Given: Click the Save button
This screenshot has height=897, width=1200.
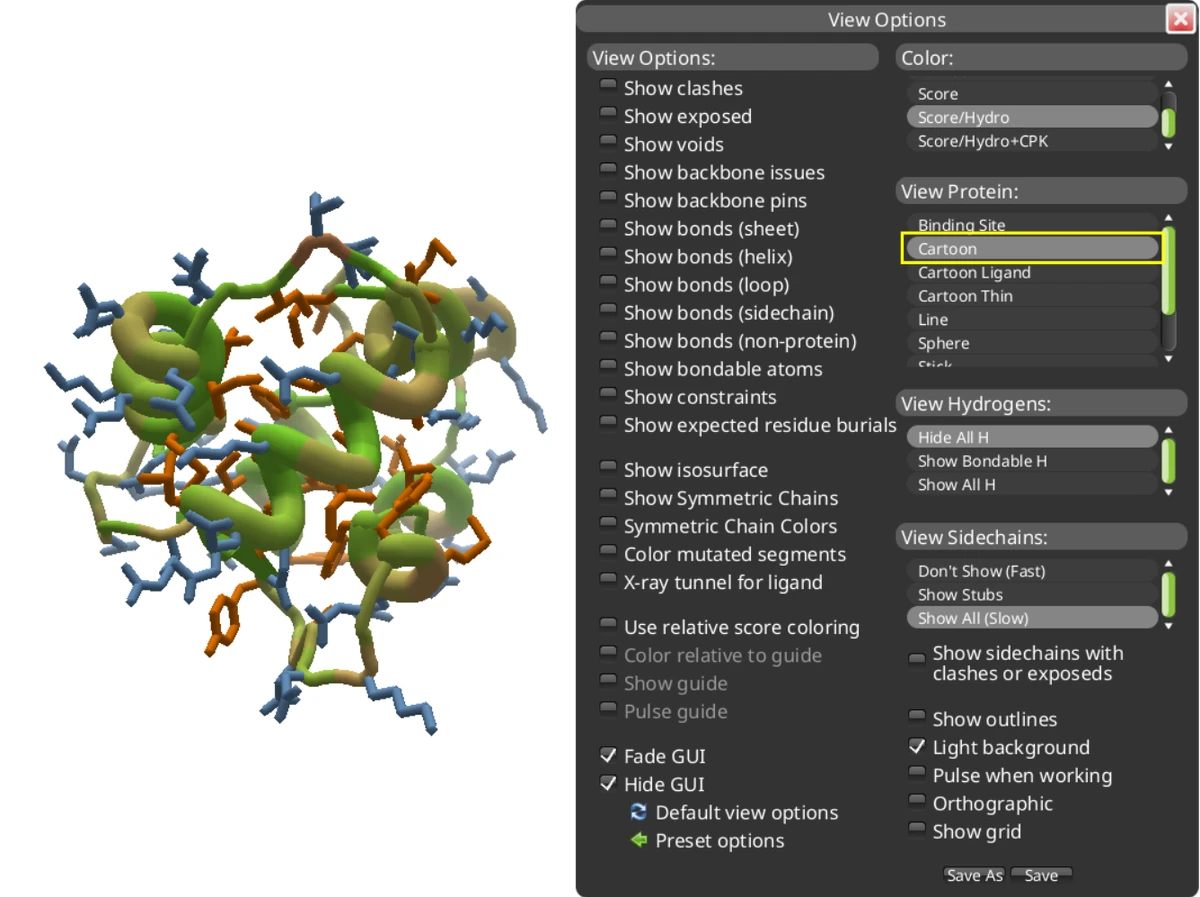Looking at the screenshot, I should click(x=1041, y=874).
